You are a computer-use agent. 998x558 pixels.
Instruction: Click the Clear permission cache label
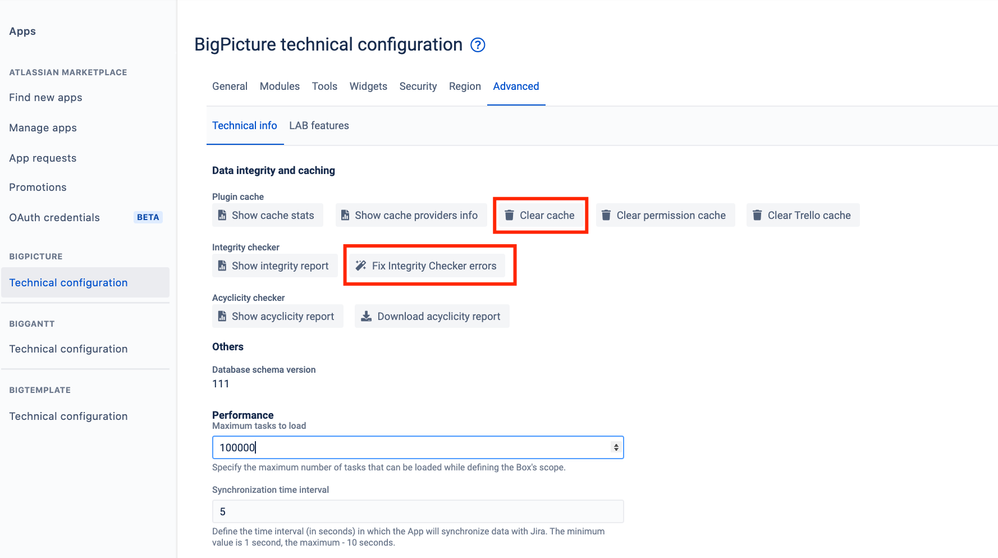point(671,215)
